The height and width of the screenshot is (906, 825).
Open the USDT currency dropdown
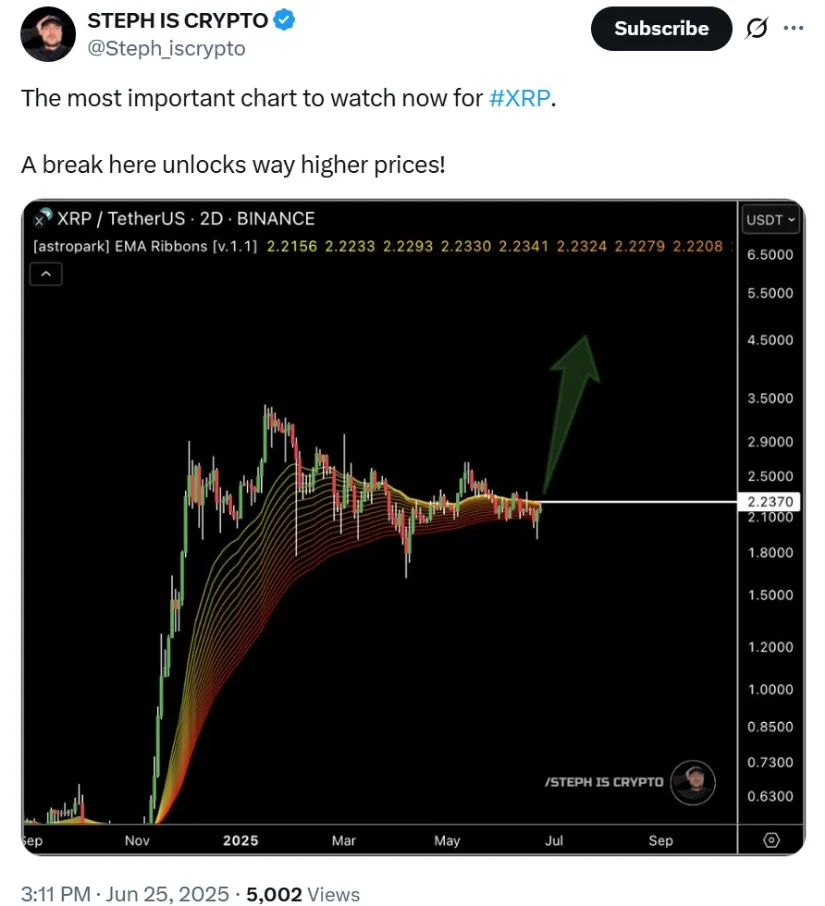pos(770,219)
